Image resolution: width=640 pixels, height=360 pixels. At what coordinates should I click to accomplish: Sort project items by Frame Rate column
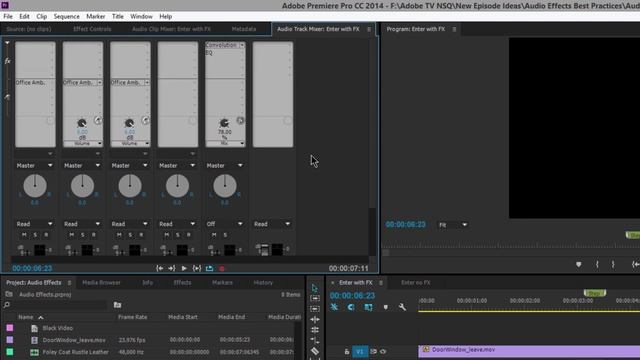(x=133, y=317)
